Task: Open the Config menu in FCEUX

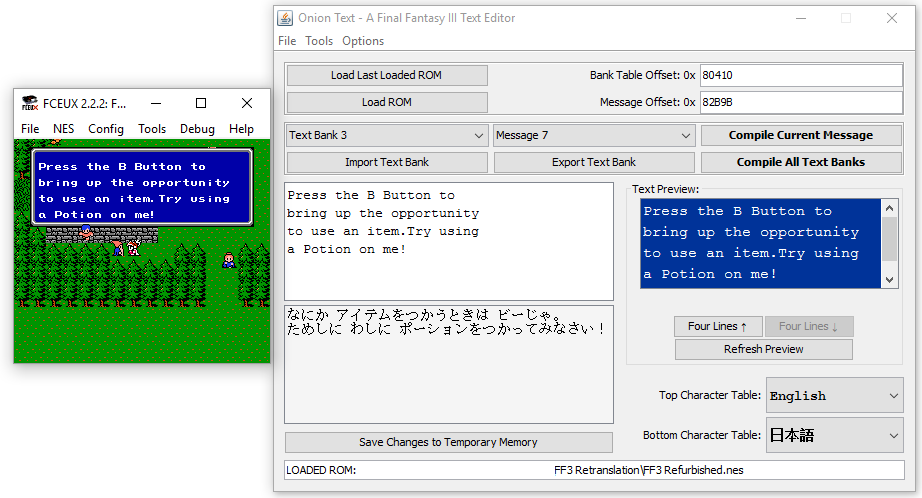Action: point(106,129)
